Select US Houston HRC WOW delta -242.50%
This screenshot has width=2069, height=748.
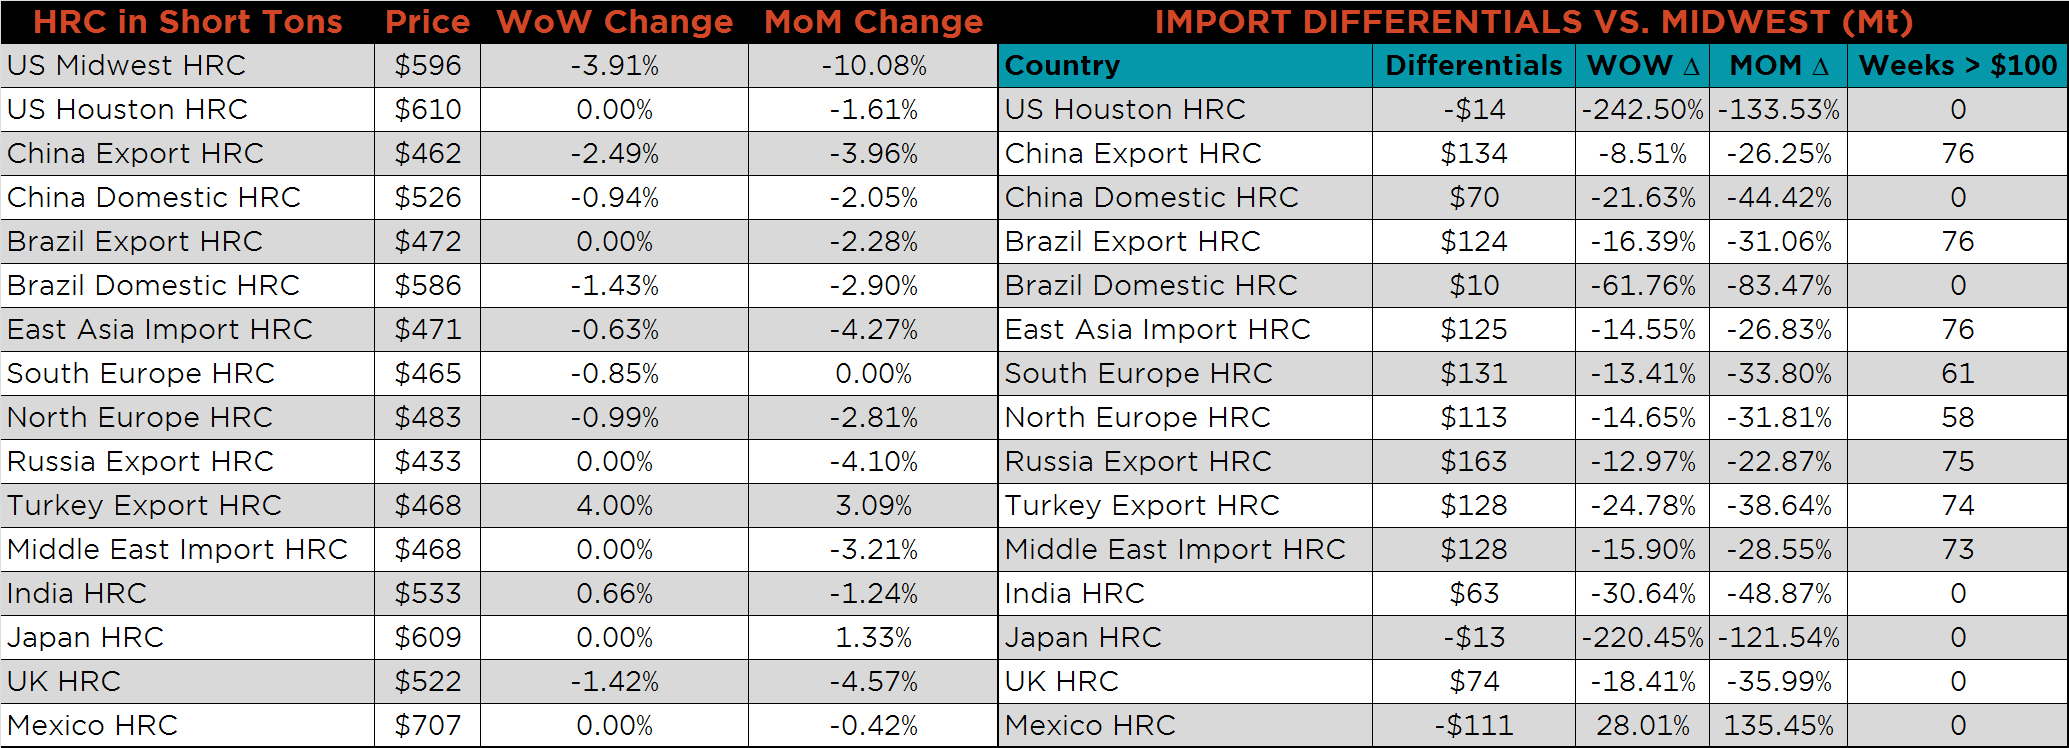1642,110
